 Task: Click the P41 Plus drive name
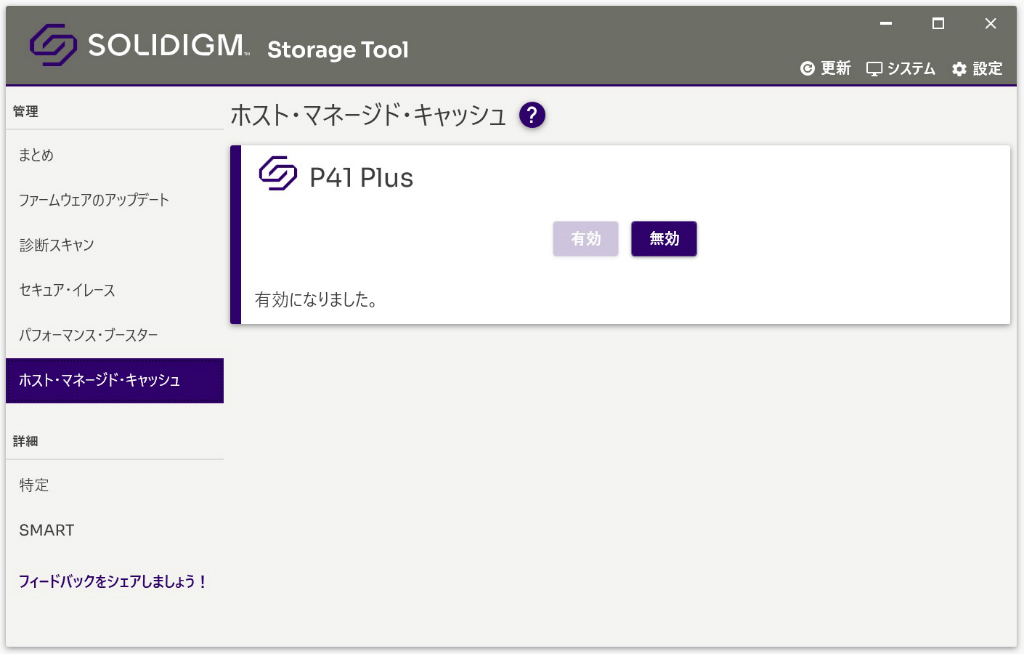pyautogui.click(x=361, y=178)
